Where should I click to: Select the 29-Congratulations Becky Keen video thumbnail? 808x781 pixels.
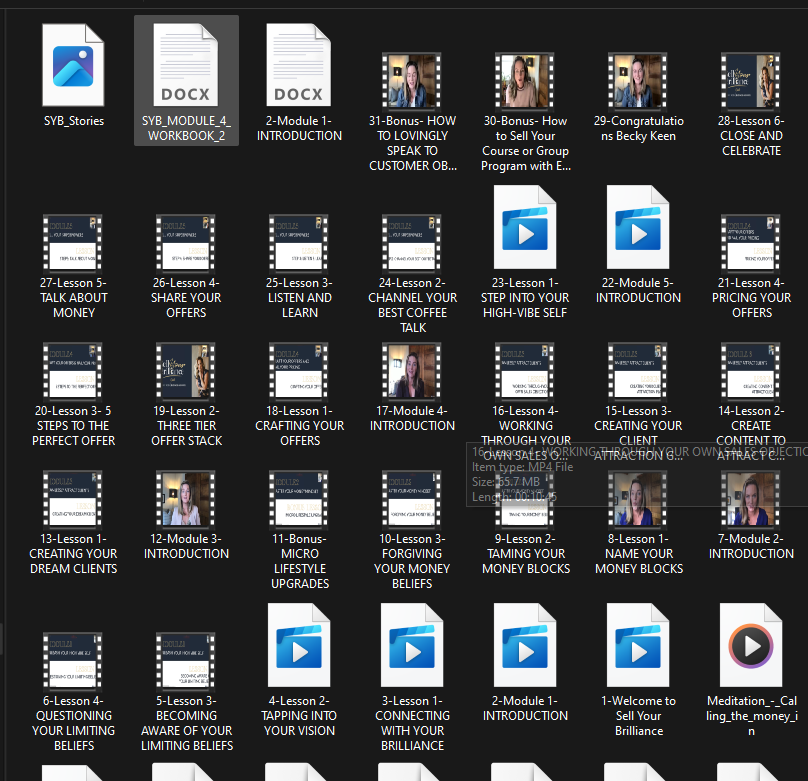(638, 81)
